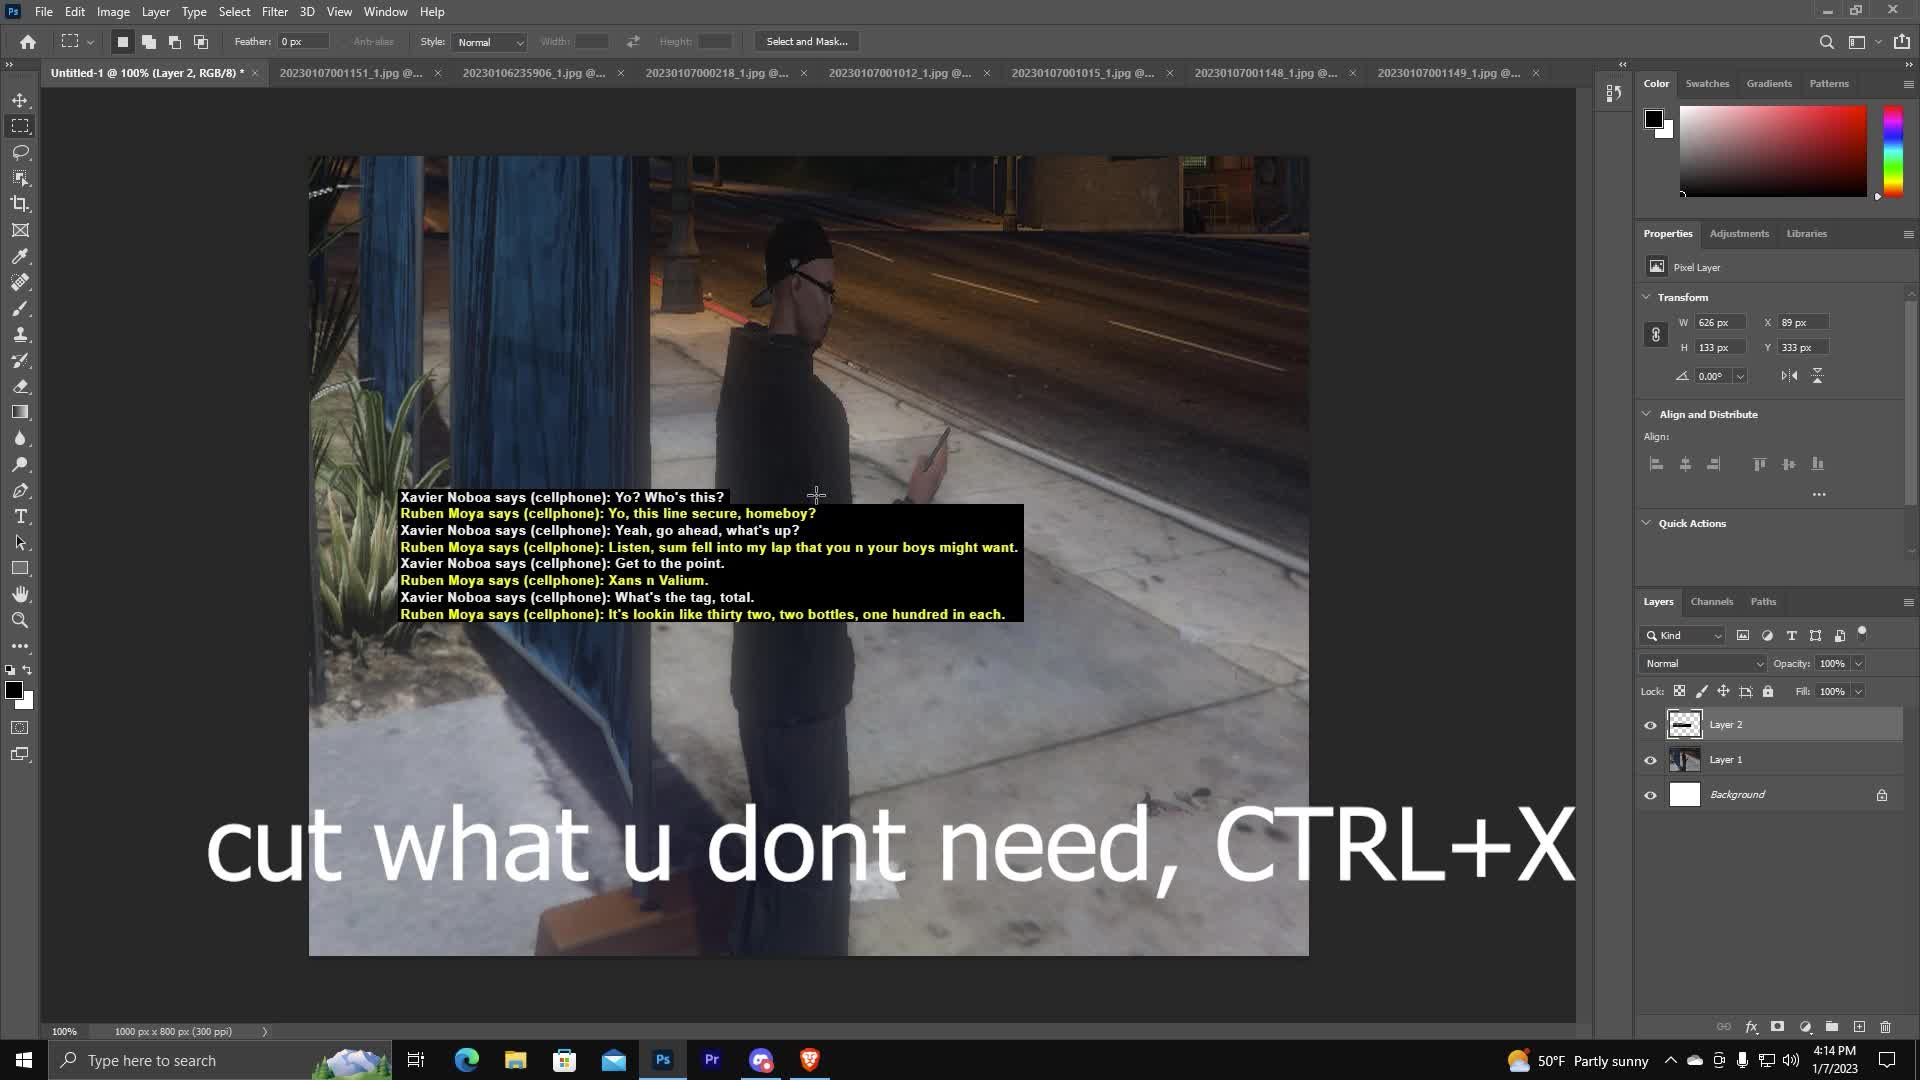
Task: Select the Clone Stamp tool
Action: 20,334
